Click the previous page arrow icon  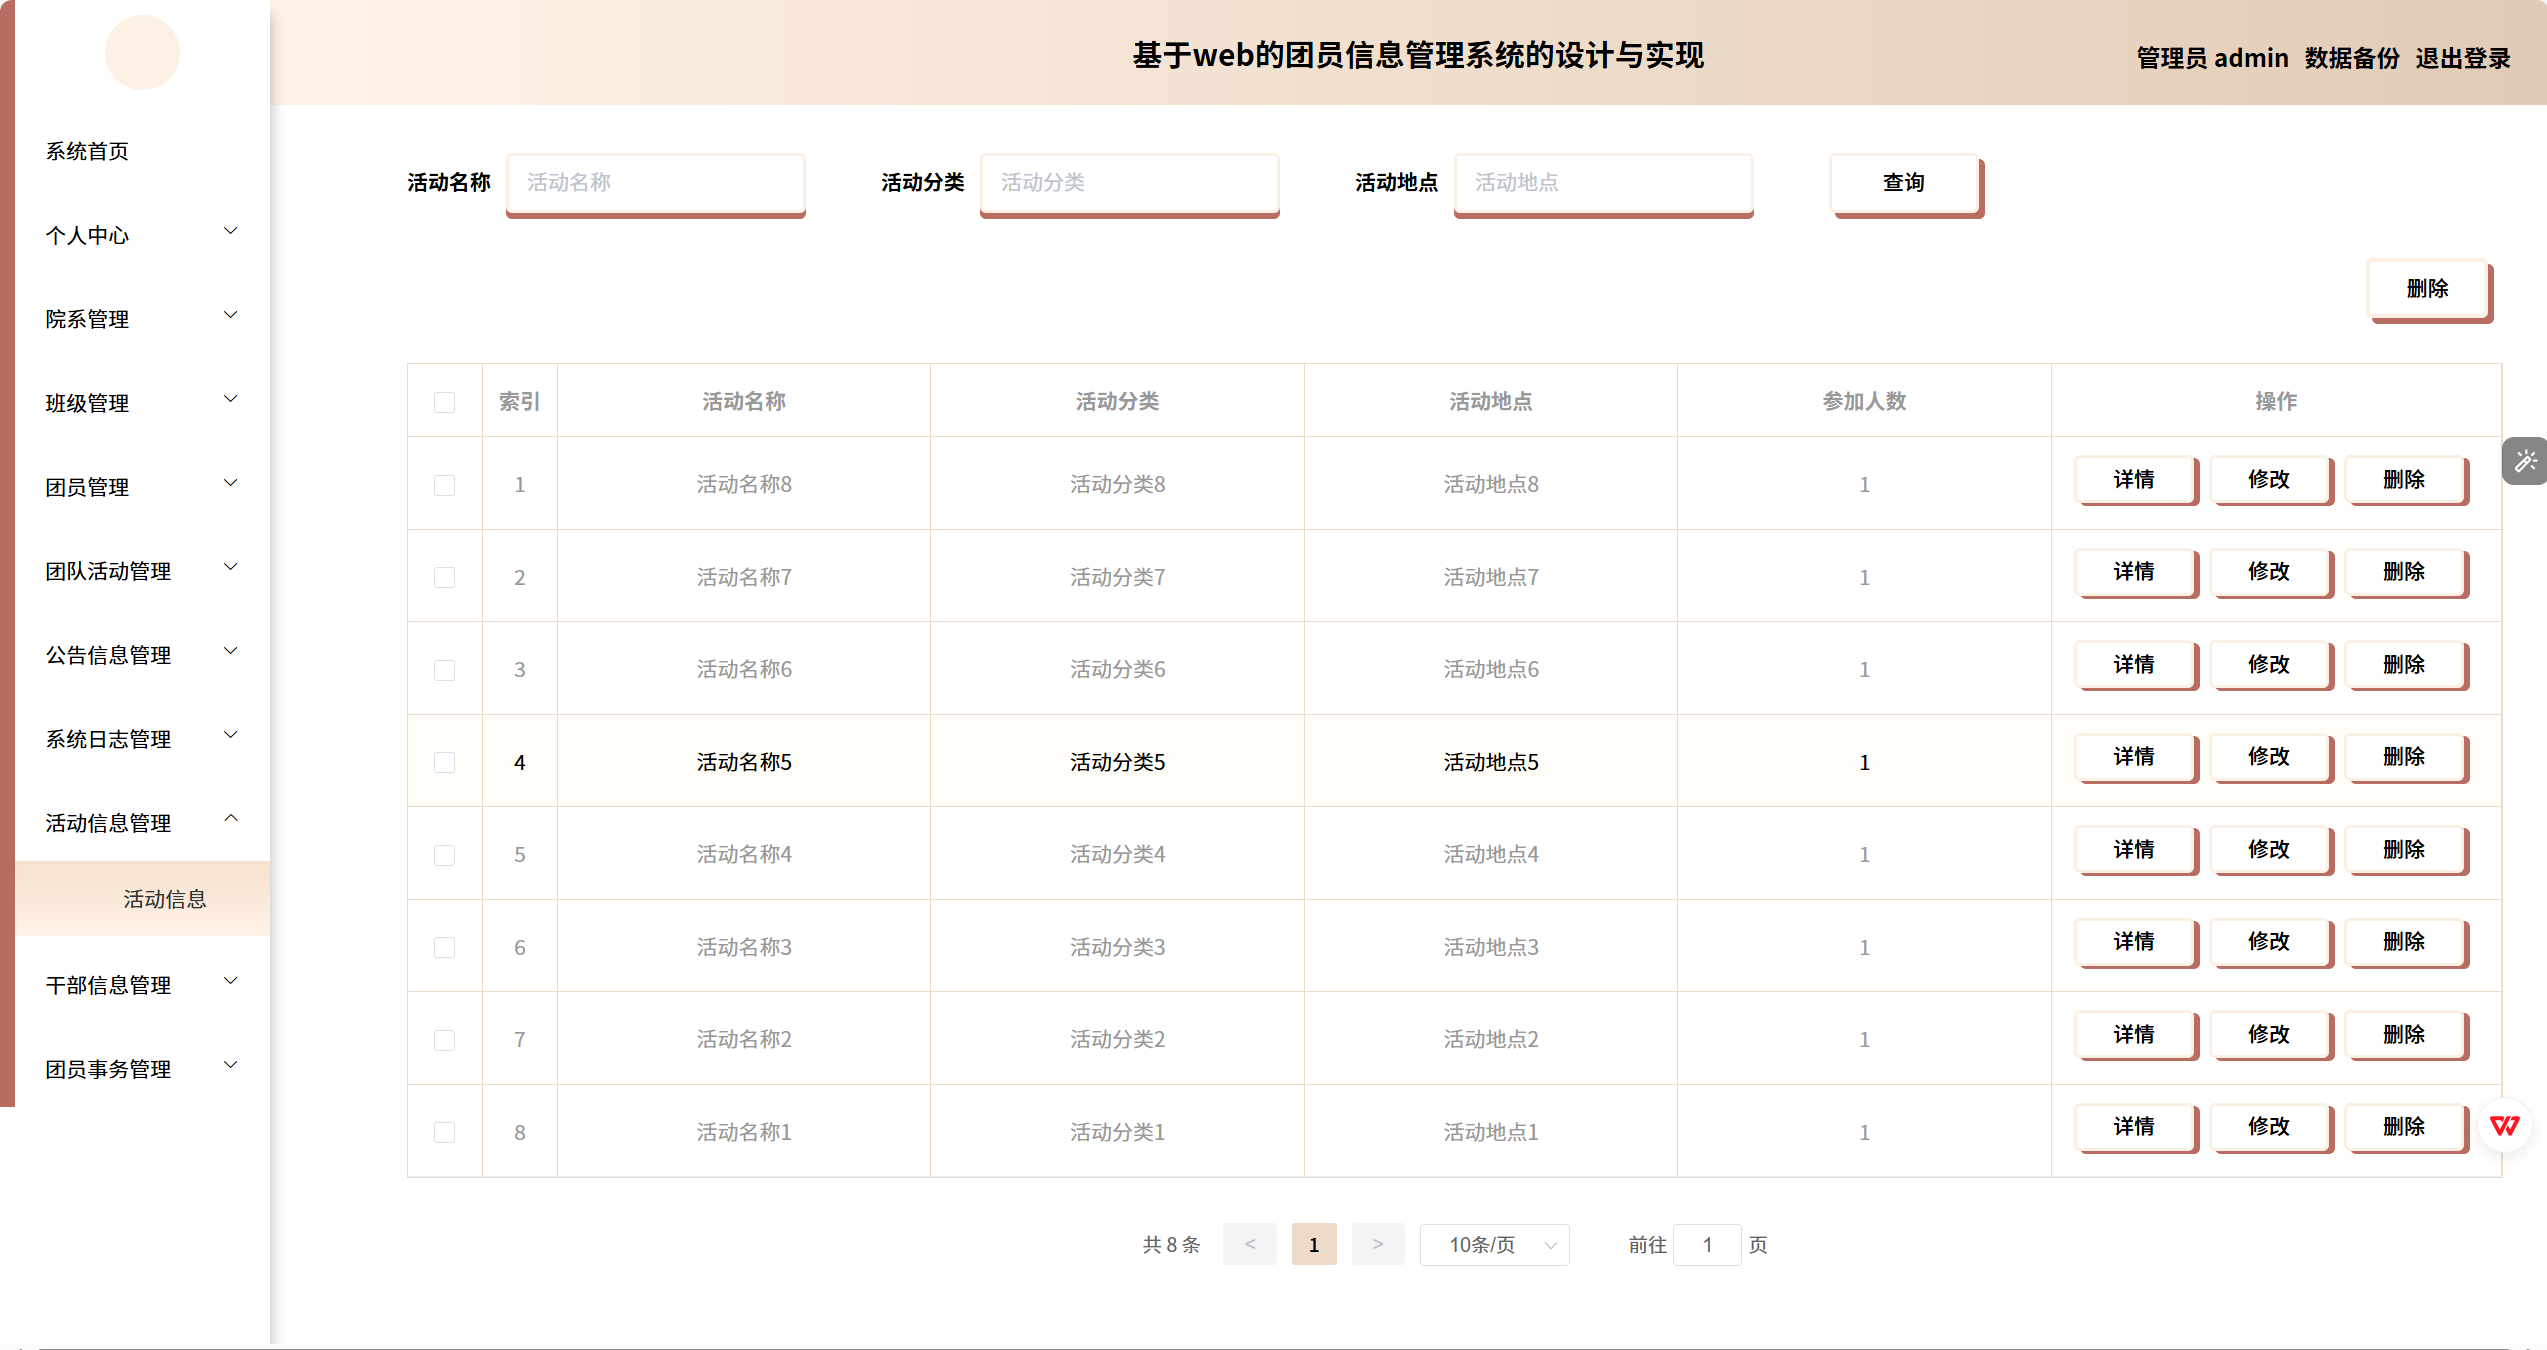pyautogui.click(x=1249, y=1244)
